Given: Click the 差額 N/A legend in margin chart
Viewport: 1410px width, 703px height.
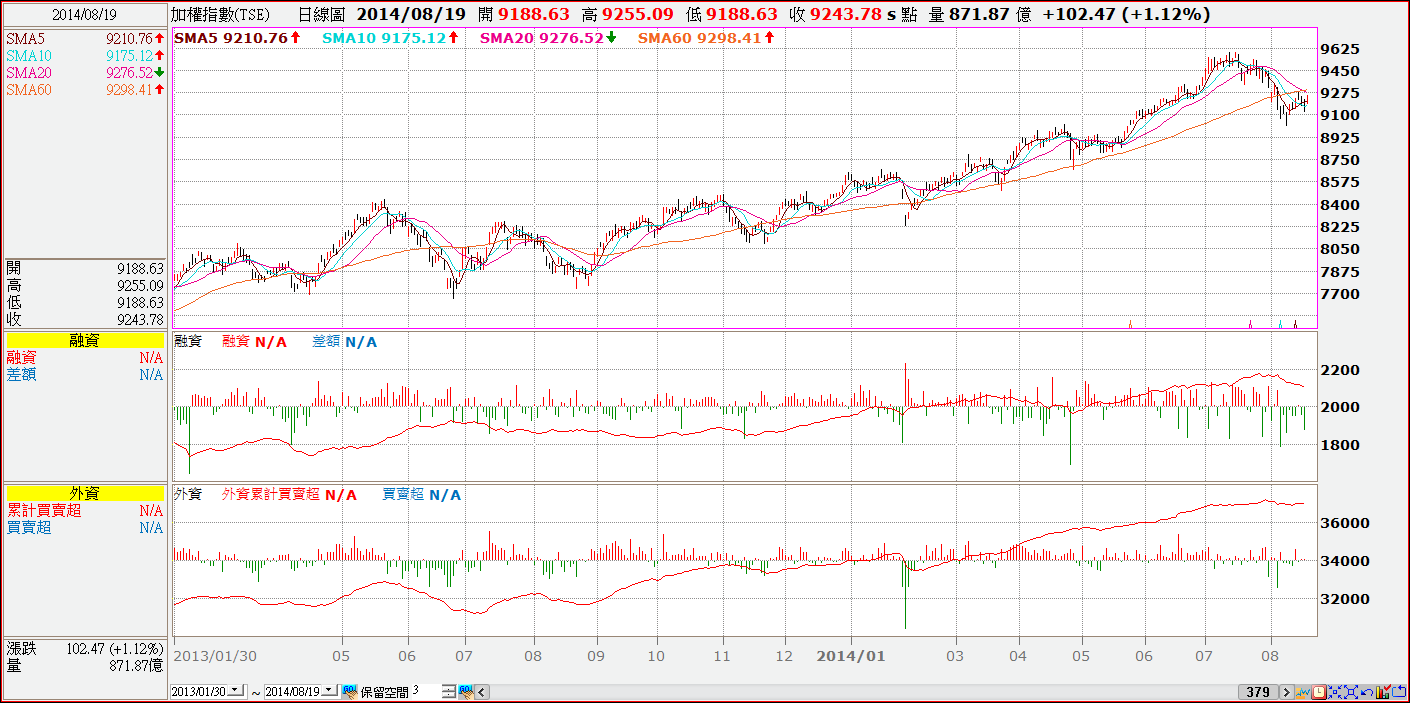Looking at the screenshot, I should (344, 342).
